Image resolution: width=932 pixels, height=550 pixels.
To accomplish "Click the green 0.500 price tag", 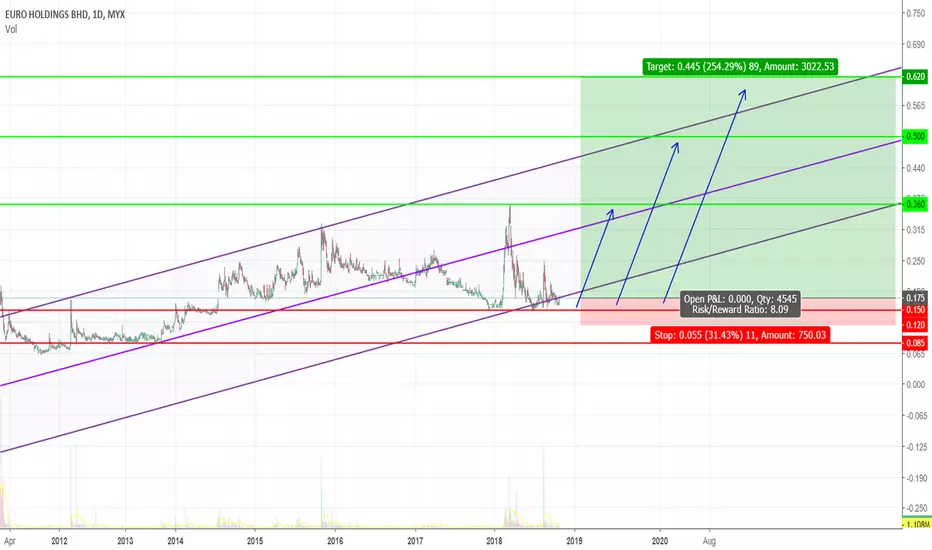I will (x=915, y=136).
